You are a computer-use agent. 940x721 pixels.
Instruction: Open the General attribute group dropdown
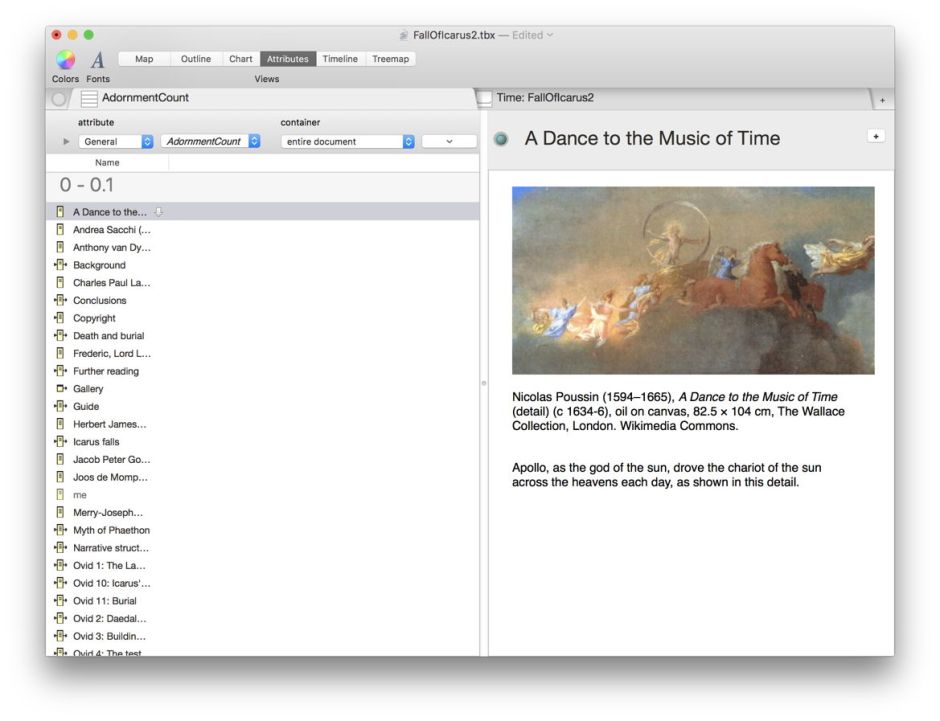point(117,142)
